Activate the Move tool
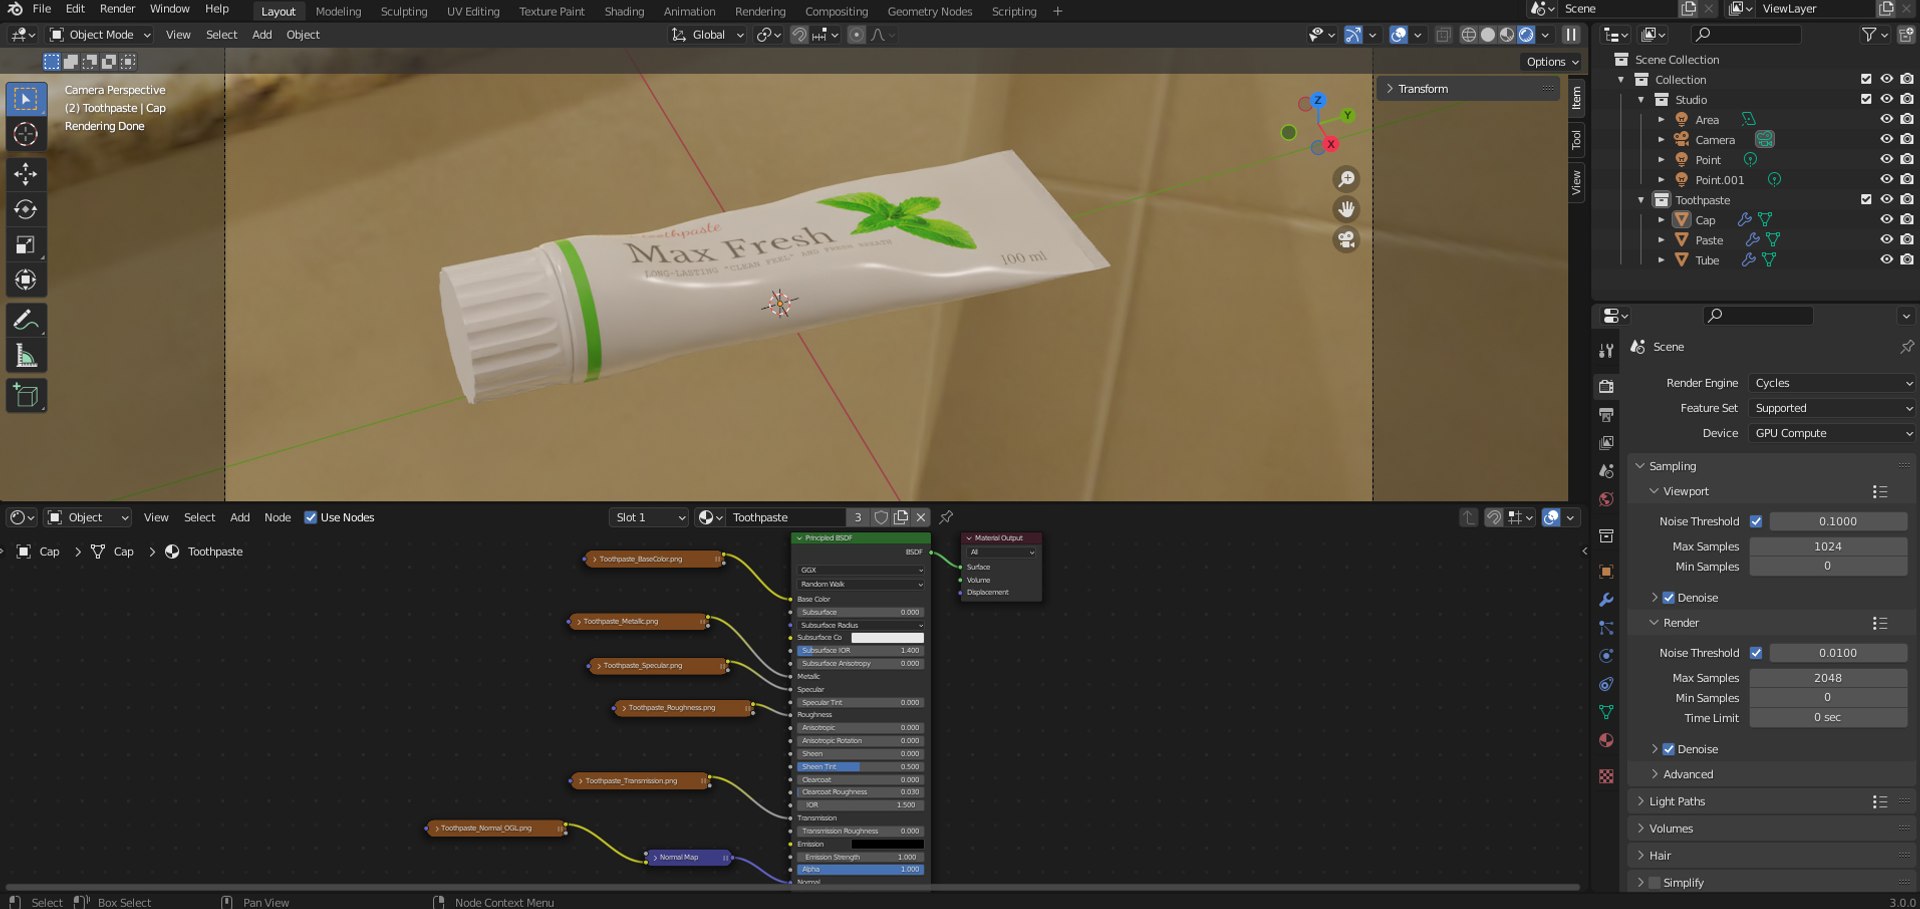1920x909 pixels. 26,174
